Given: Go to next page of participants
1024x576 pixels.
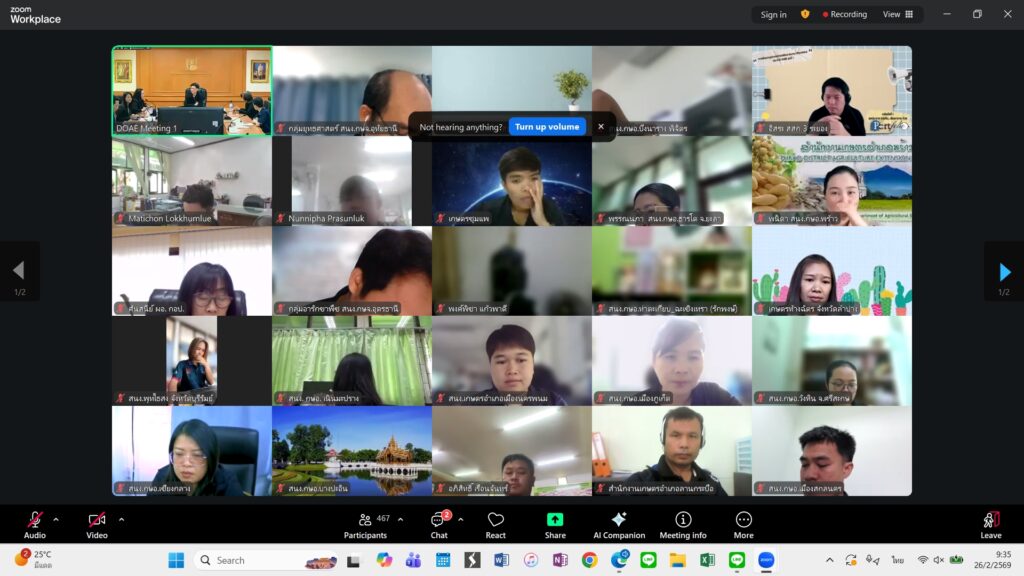Looking at the screenshot, I should point(1004,271).
